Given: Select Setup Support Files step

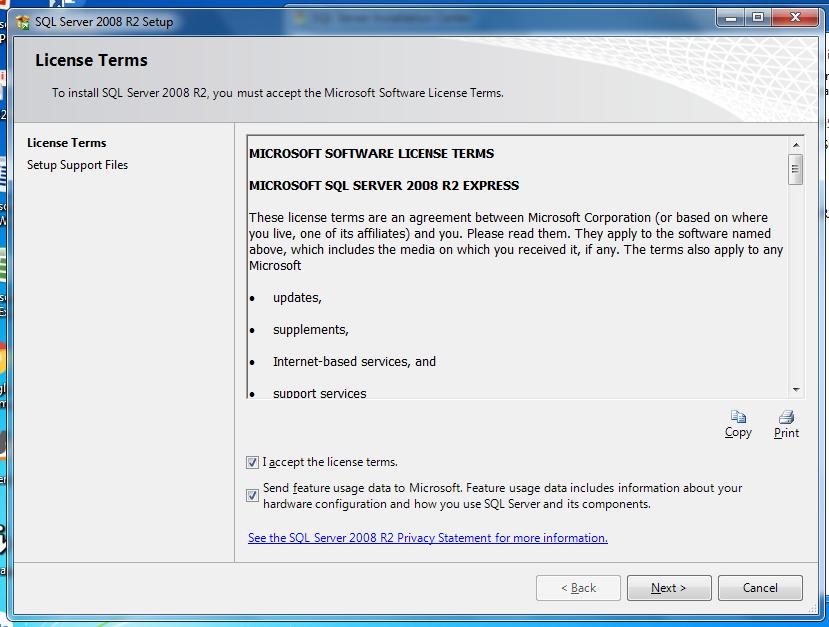Looking at the screenshot, I should point(77,165).
